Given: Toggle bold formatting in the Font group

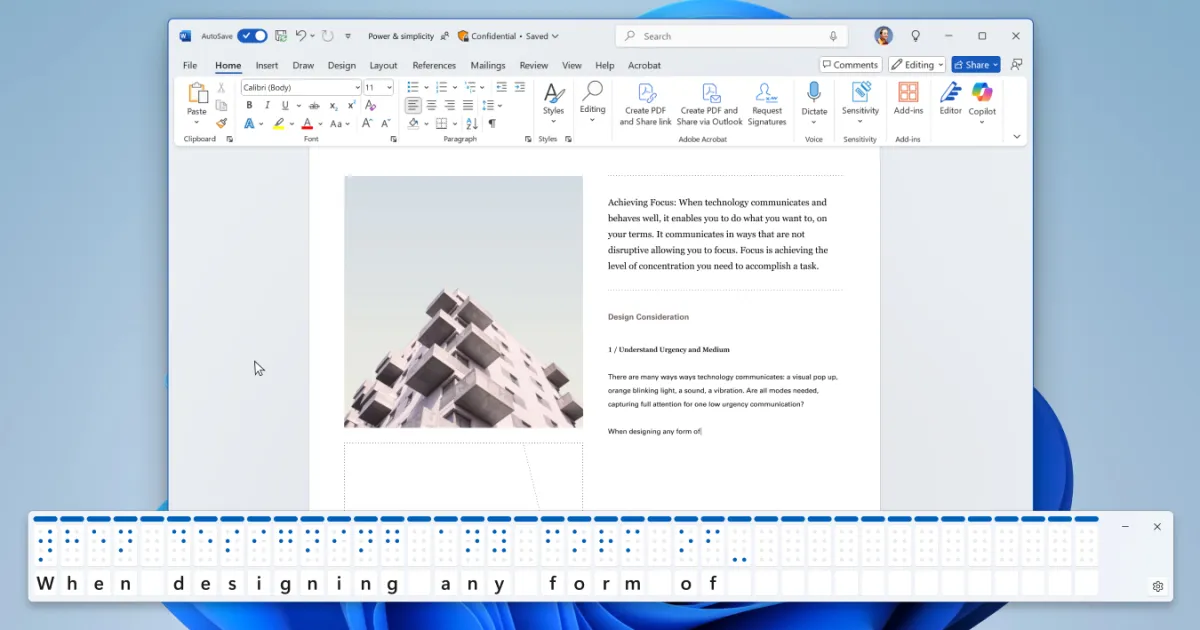Looking at the screenshot, I should coord(249,105).
